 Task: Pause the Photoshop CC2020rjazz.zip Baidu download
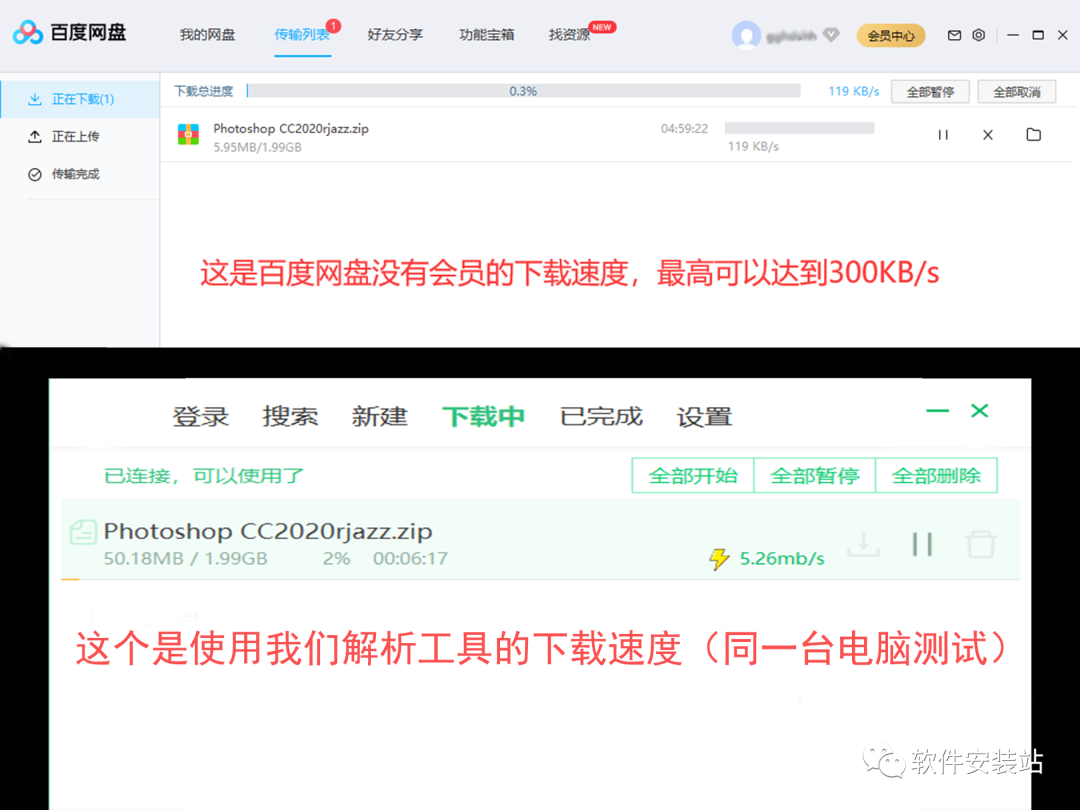click(943, 135)
